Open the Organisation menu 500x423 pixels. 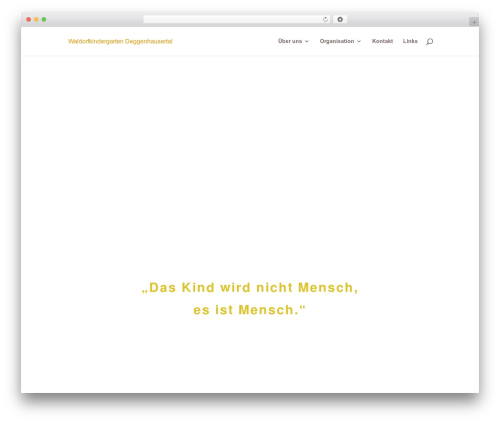337,41
